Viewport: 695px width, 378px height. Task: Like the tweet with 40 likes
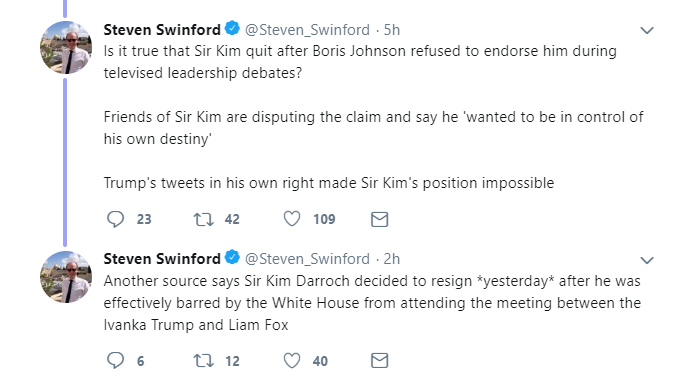coord(292,360)
